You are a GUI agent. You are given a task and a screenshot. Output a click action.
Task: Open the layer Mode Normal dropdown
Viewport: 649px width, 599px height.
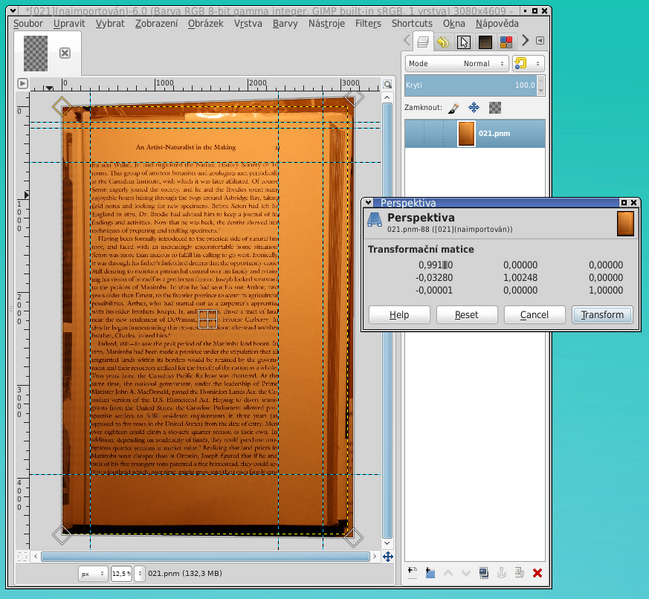(x=457, y=63)
